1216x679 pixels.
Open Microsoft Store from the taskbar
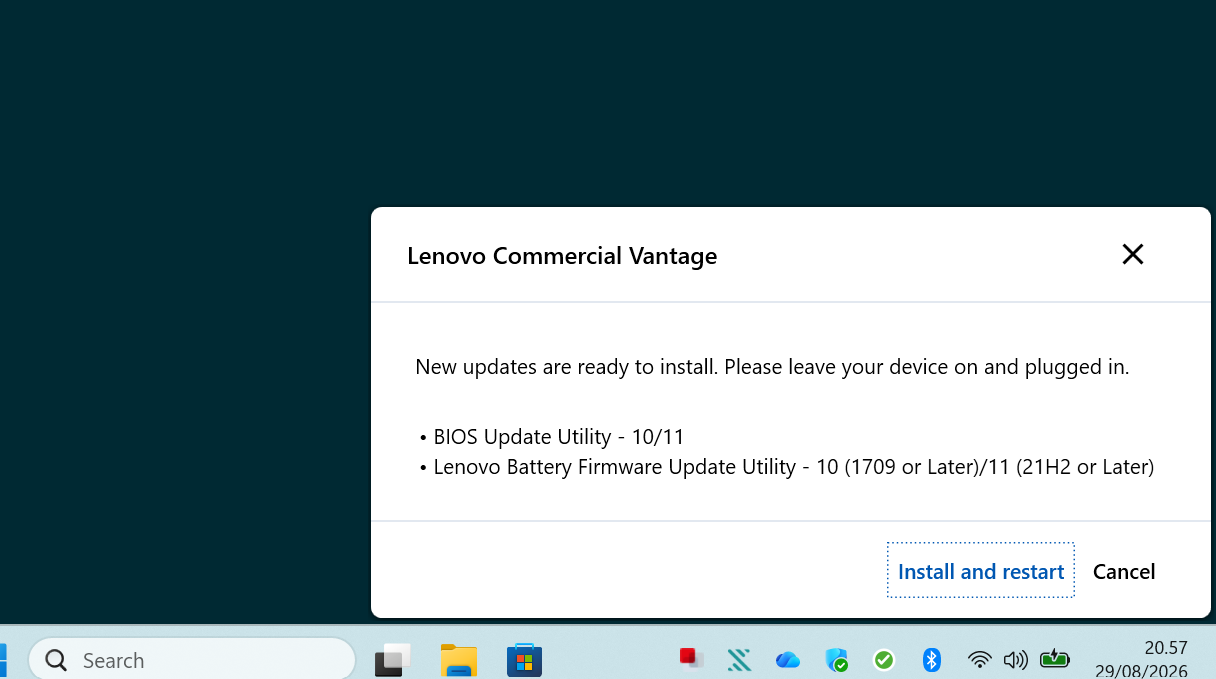tap(524, 660)
